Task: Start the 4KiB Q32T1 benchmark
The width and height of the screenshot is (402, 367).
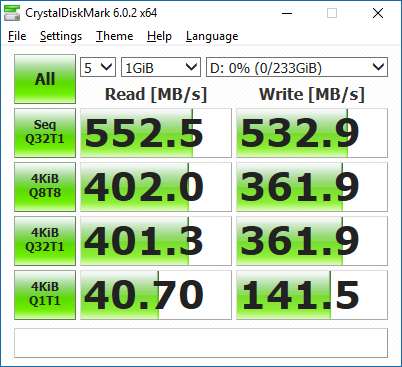Action: pos(45,241)
